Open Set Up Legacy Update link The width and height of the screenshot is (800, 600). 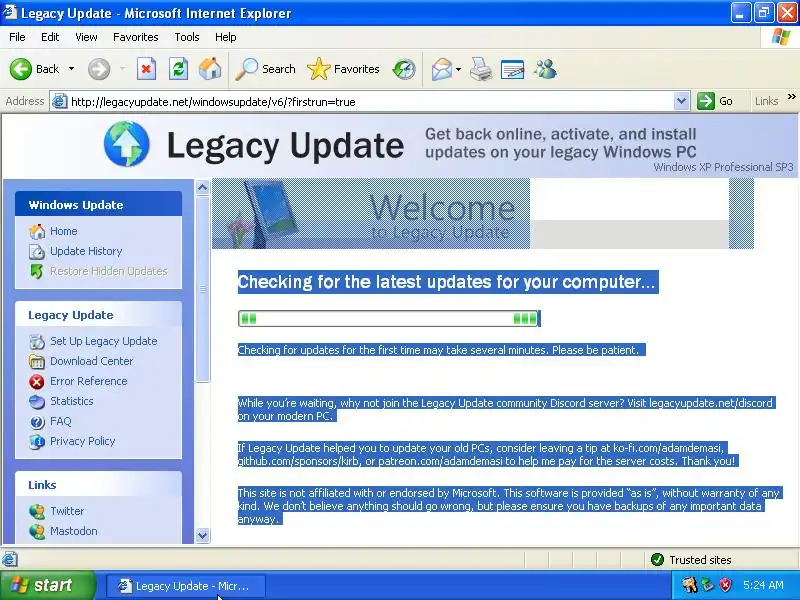[104, 341]
